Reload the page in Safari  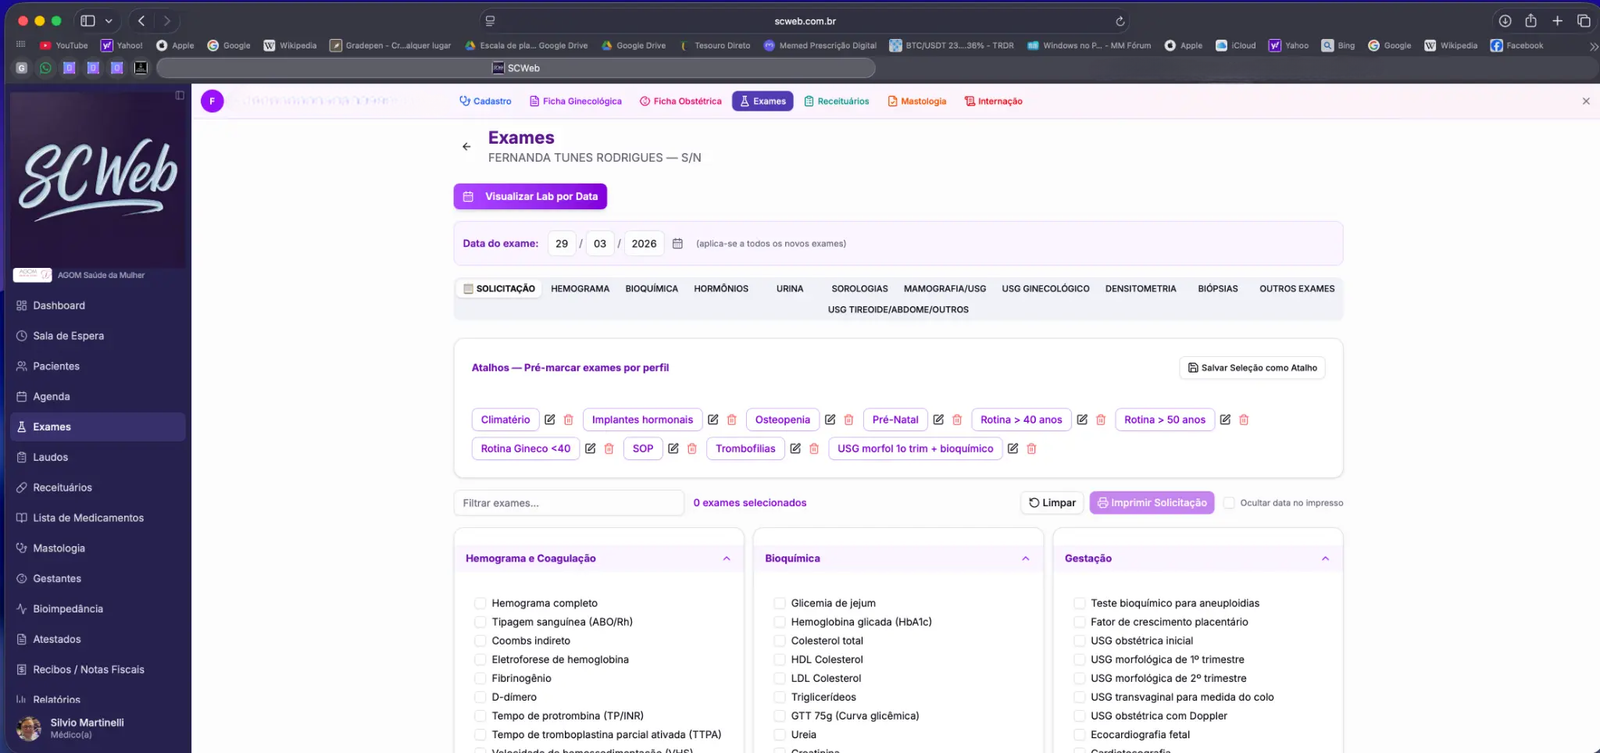[x=1120, y=21]
